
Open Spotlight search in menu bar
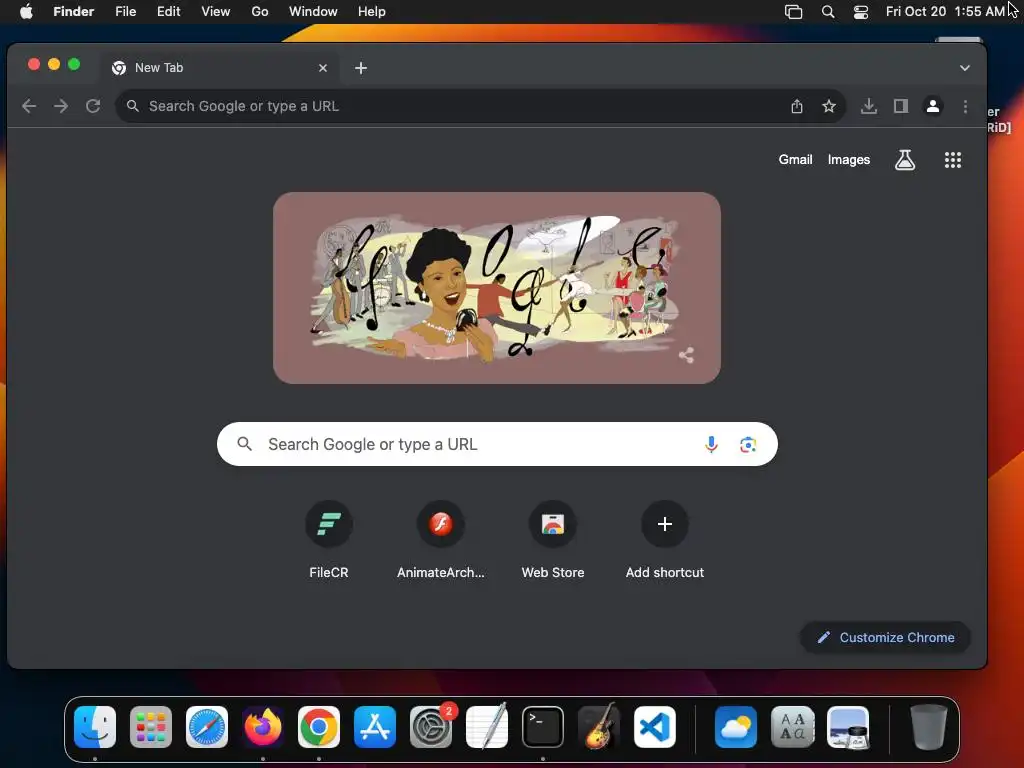(x=827, y=12)
